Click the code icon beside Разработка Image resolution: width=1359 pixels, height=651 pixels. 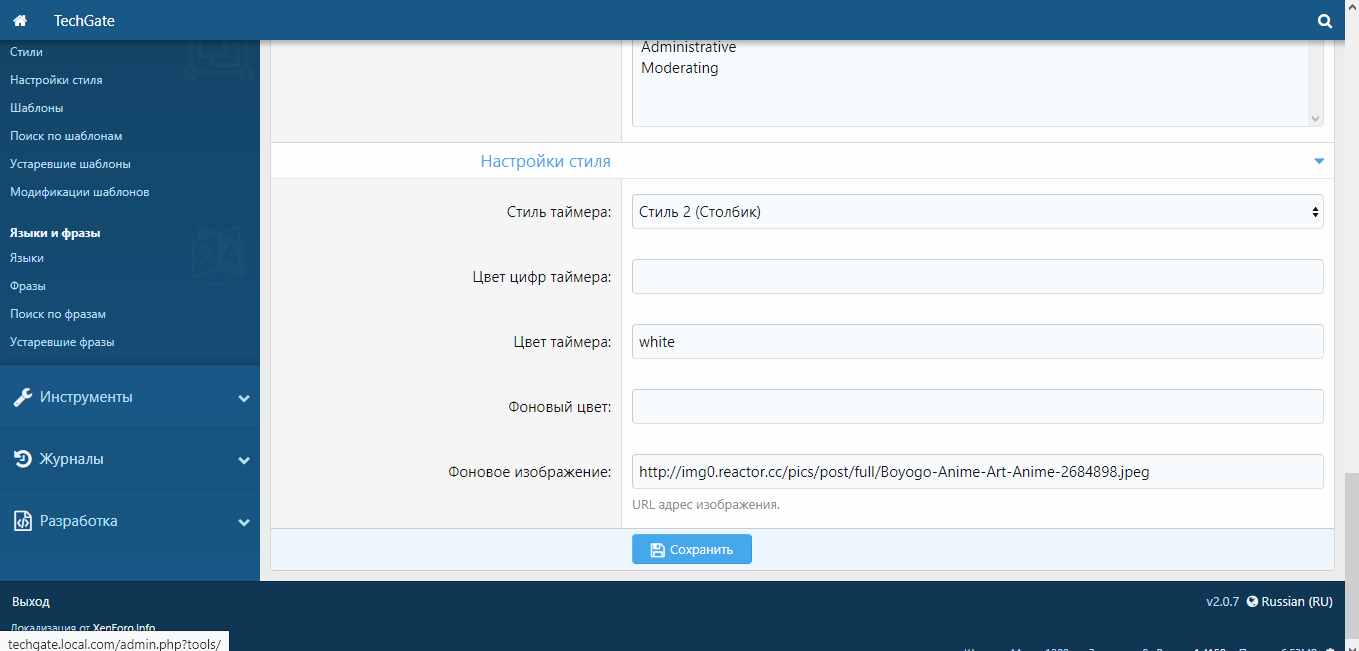[x=22, y=521]
